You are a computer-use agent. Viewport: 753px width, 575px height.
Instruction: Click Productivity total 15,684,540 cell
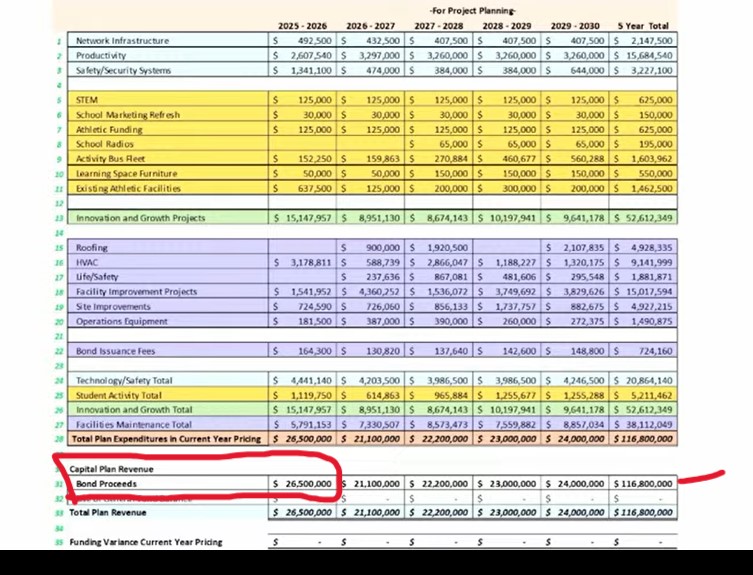click(644, 56)
